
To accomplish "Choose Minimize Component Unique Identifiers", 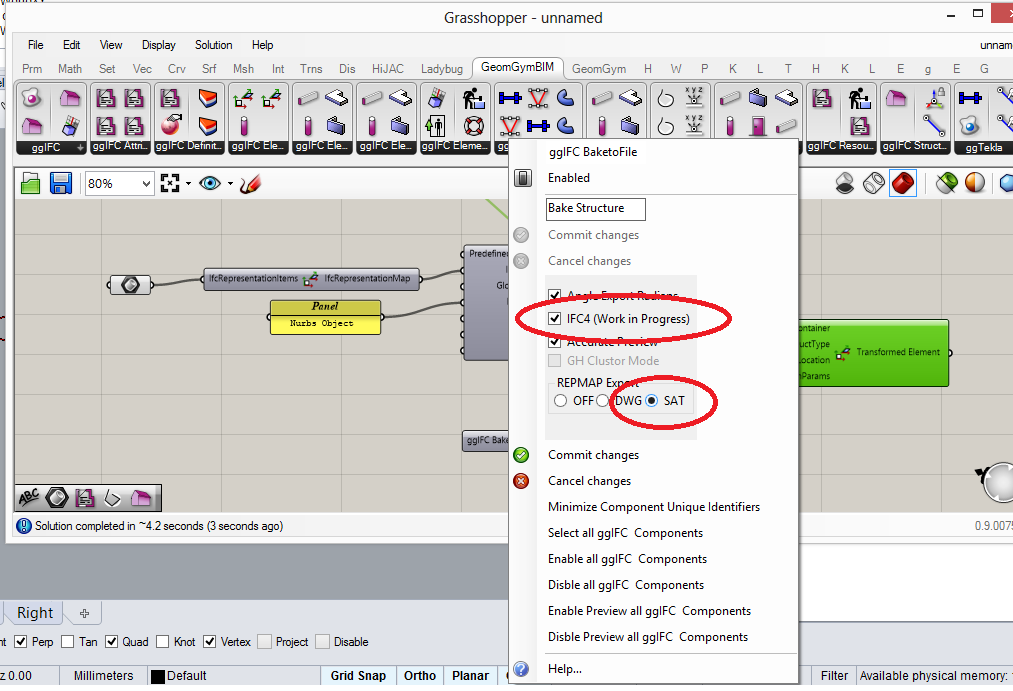I will tap(654, 507).
